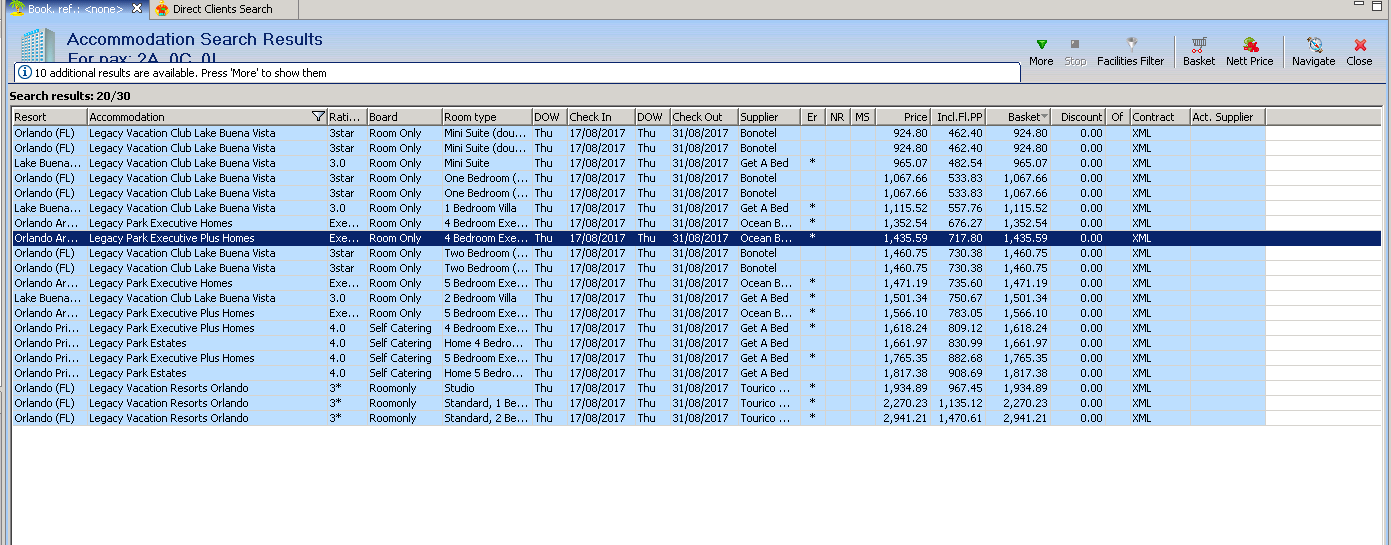Viewport: 1391px width, 545px height.
Task: Close the search results via the Close button
Action: coord(1359,52)
